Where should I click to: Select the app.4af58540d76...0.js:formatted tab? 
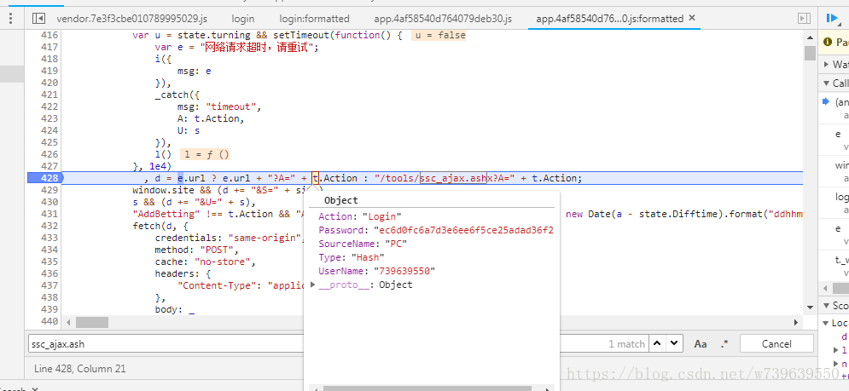[610, 19]
